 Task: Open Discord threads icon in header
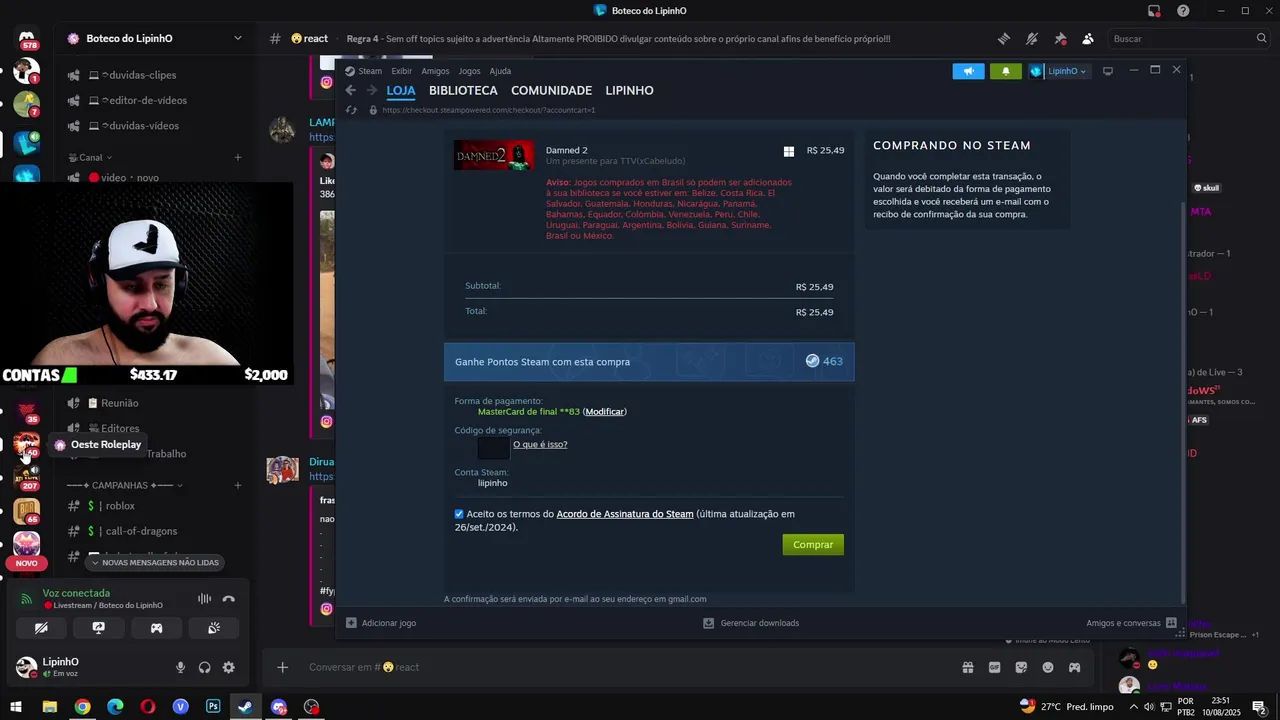(1004, 38)
